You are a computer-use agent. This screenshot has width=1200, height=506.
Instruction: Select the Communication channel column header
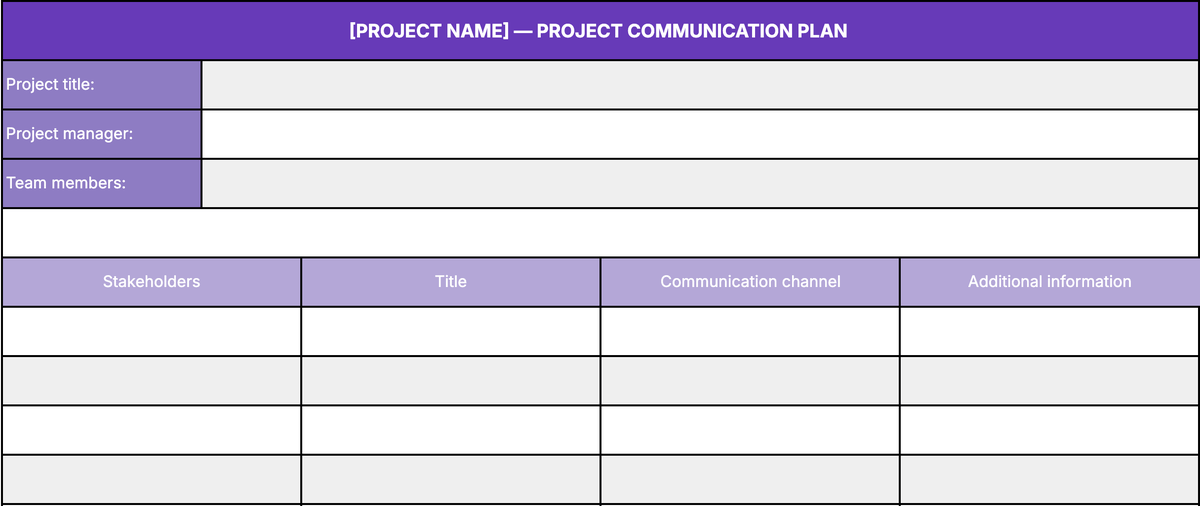point(750,282)
